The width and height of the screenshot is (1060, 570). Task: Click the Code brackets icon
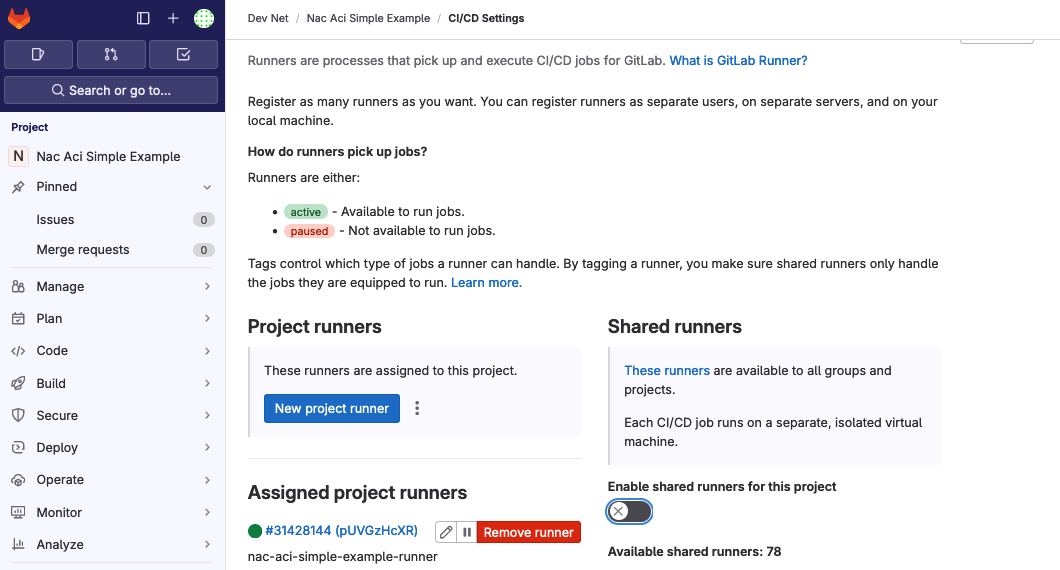(x=18, y=351)
